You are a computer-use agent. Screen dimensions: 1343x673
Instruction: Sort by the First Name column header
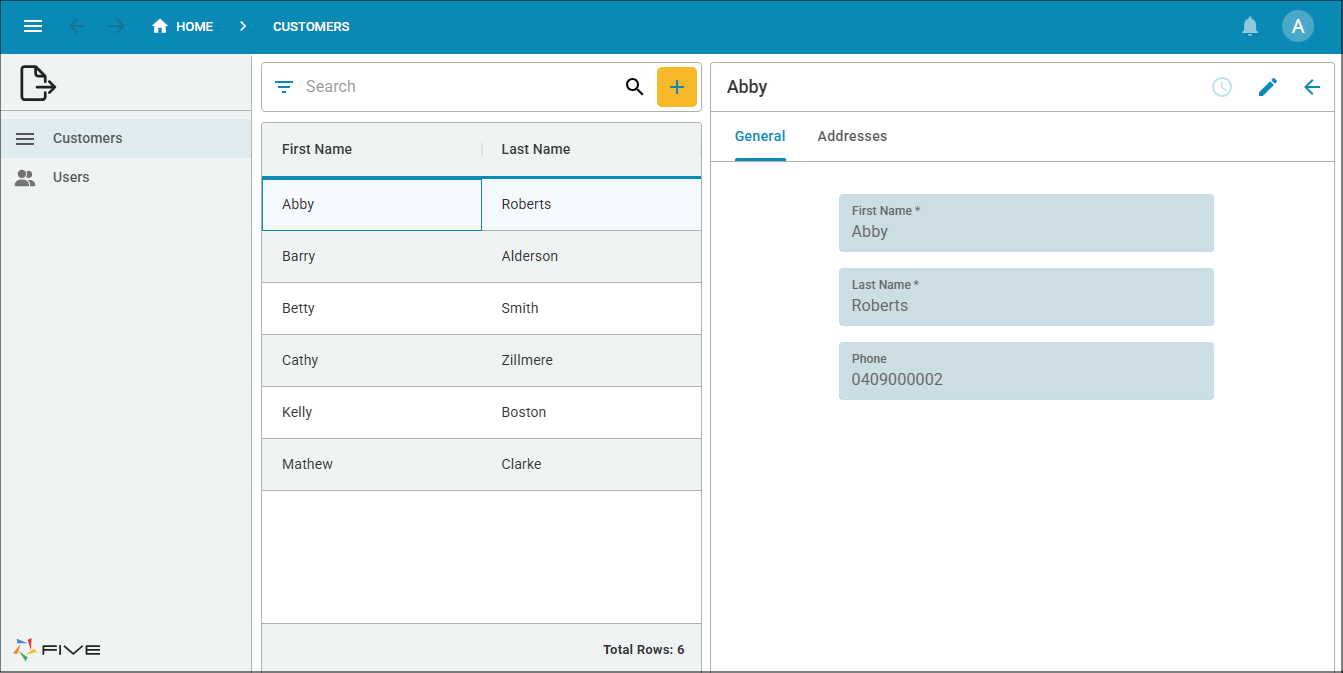[x=317, y=149]
